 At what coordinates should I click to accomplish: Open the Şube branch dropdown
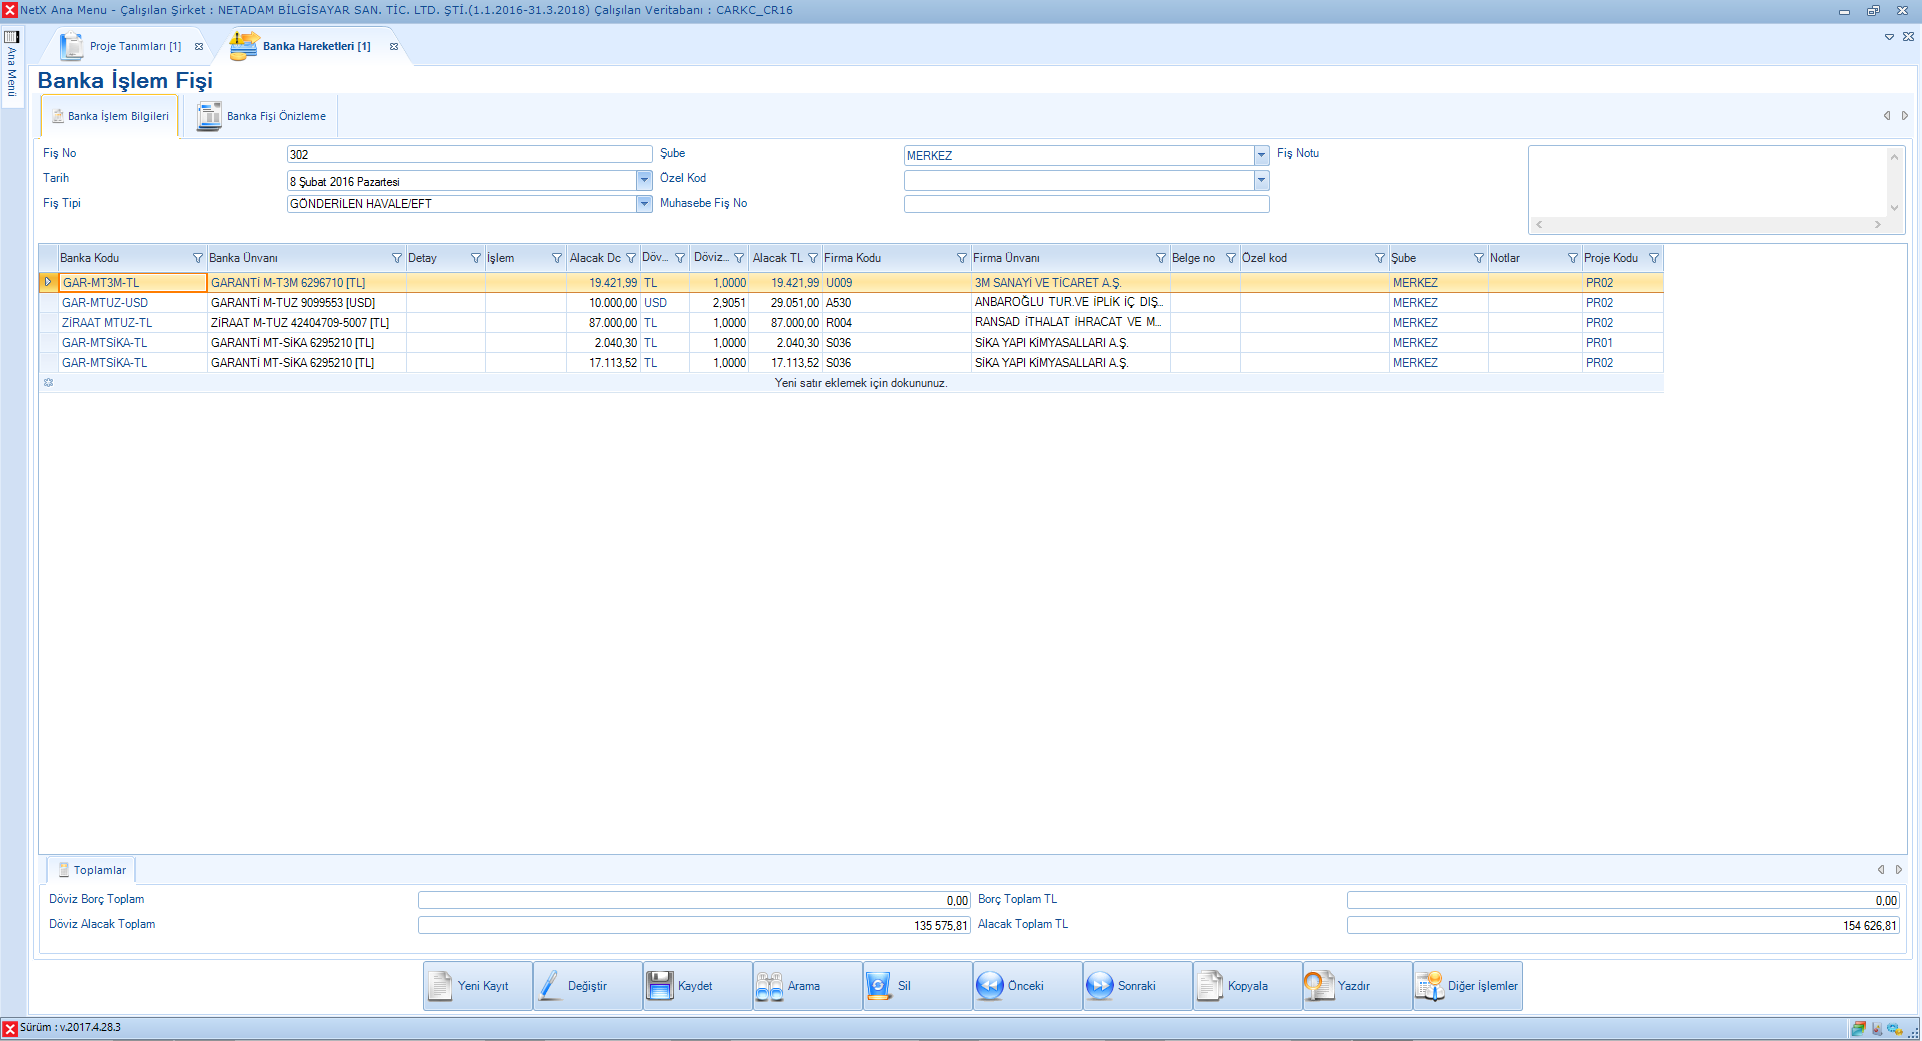(x=1261, y=155)
